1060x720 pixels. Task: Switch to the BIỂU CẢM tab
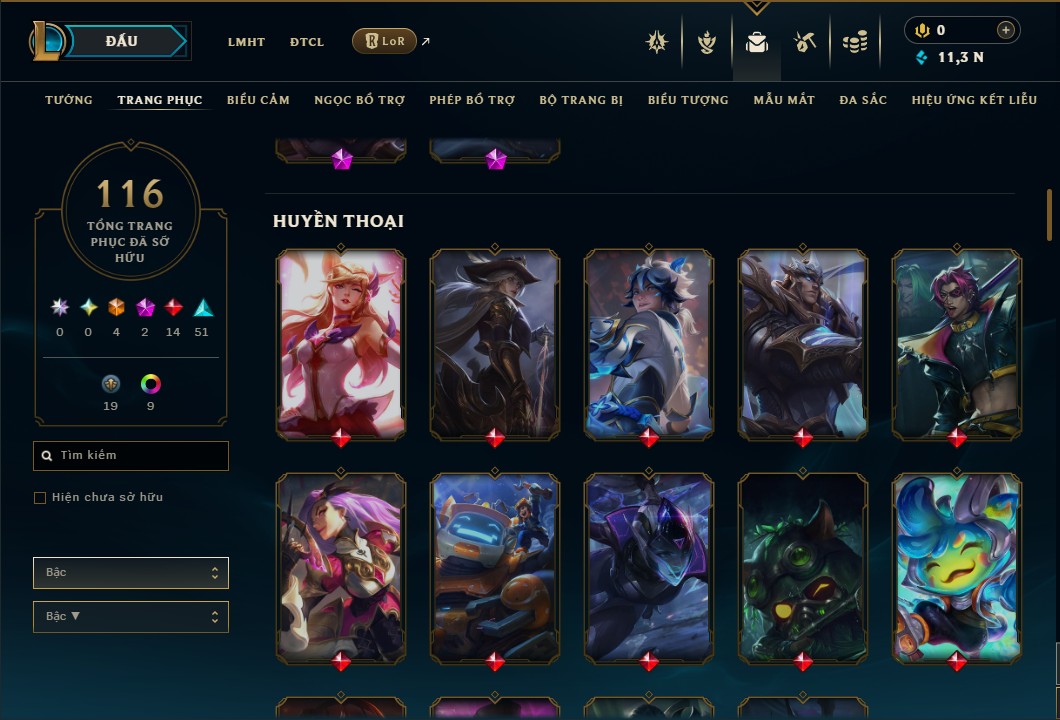coord(258,100)
